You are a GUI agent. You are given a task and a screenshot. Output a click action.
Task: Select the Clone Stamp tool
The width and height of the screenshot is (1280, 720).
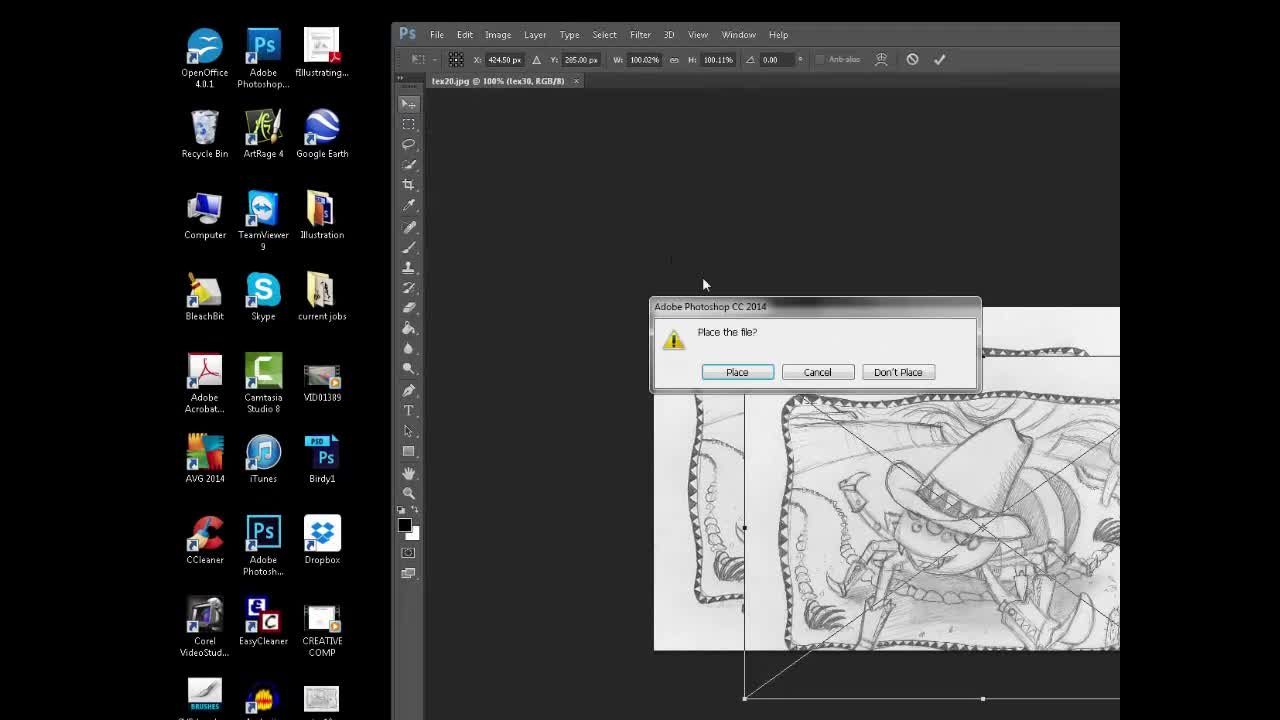click(408, 267)
